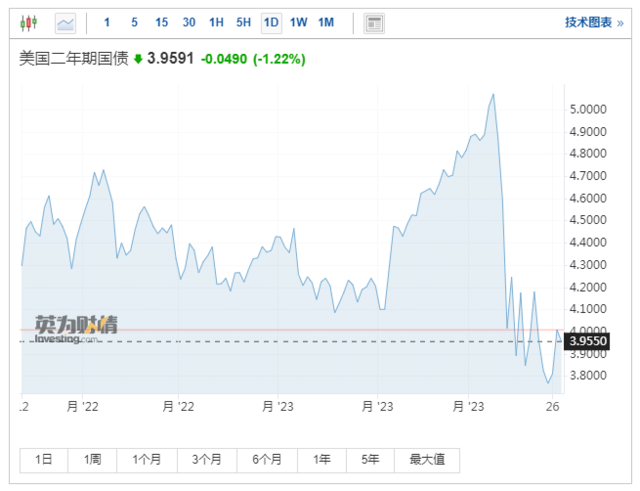This screenshot has height=491, width=640.
Task: Click the percent change (-1.22%)
Action: (279, 59)
